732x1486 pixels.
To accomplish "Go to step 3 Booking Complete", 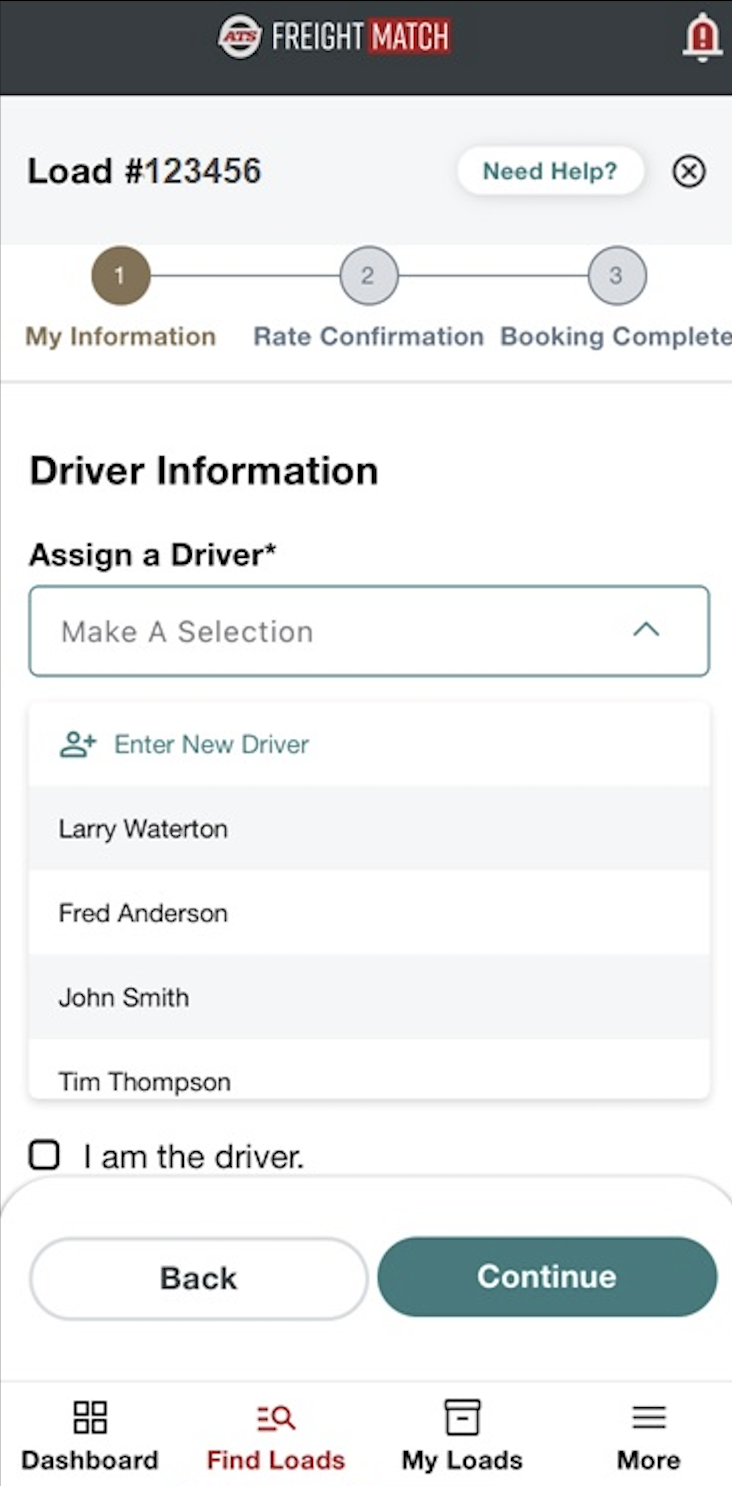I will [616, 276].
